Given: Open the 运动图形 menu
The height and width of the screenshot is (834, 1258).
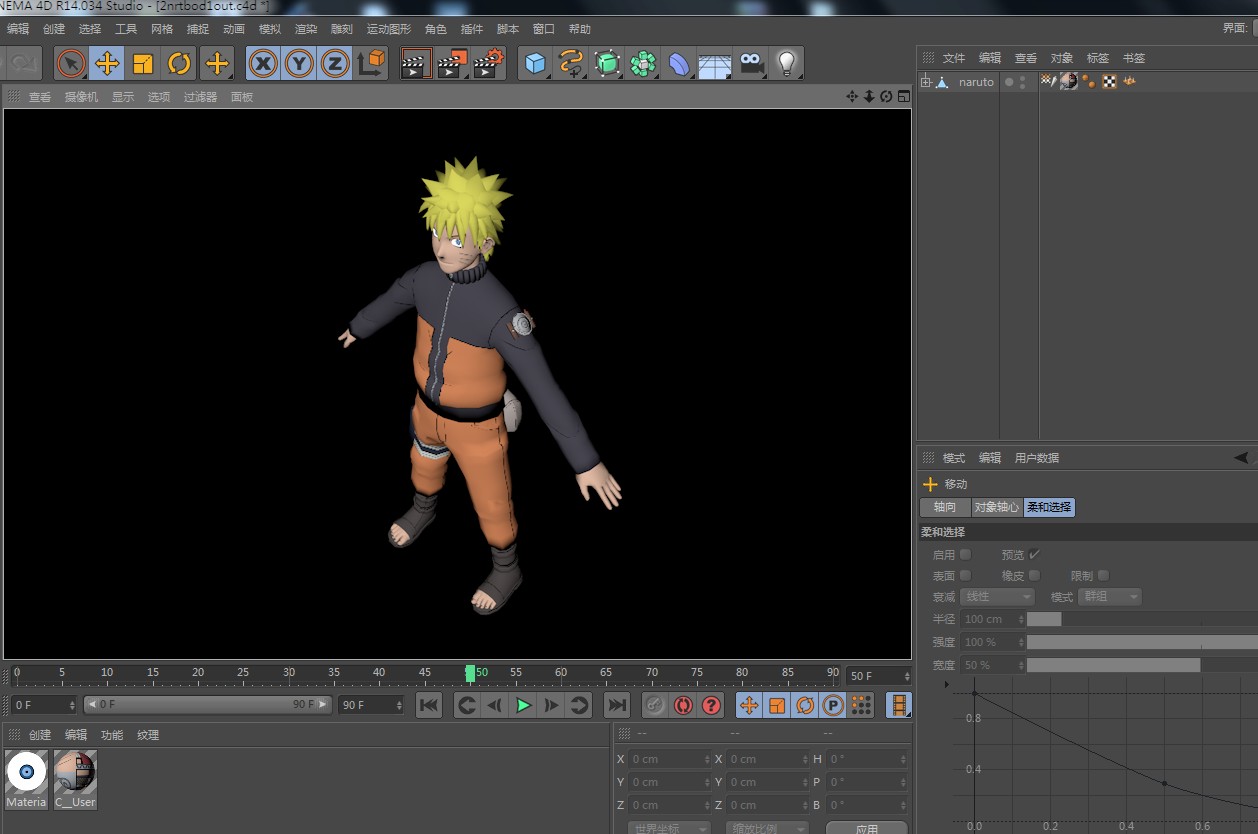Looking at the screenshot, I should (x=389, y=29).
